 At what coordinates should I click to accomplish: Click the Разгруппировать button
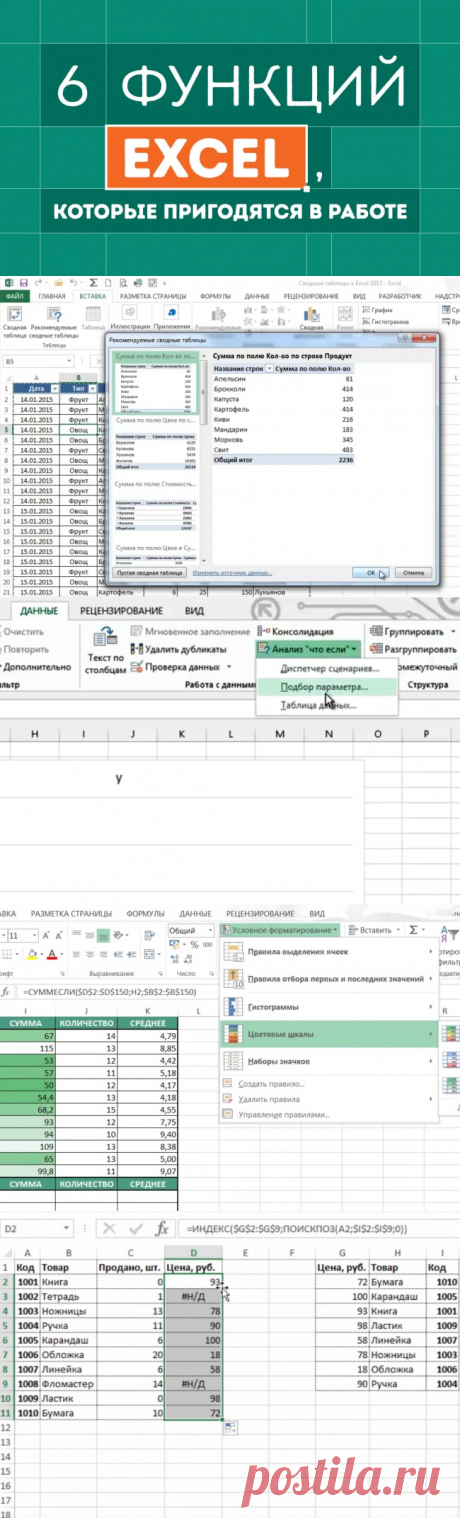click(x=412, y=648)
